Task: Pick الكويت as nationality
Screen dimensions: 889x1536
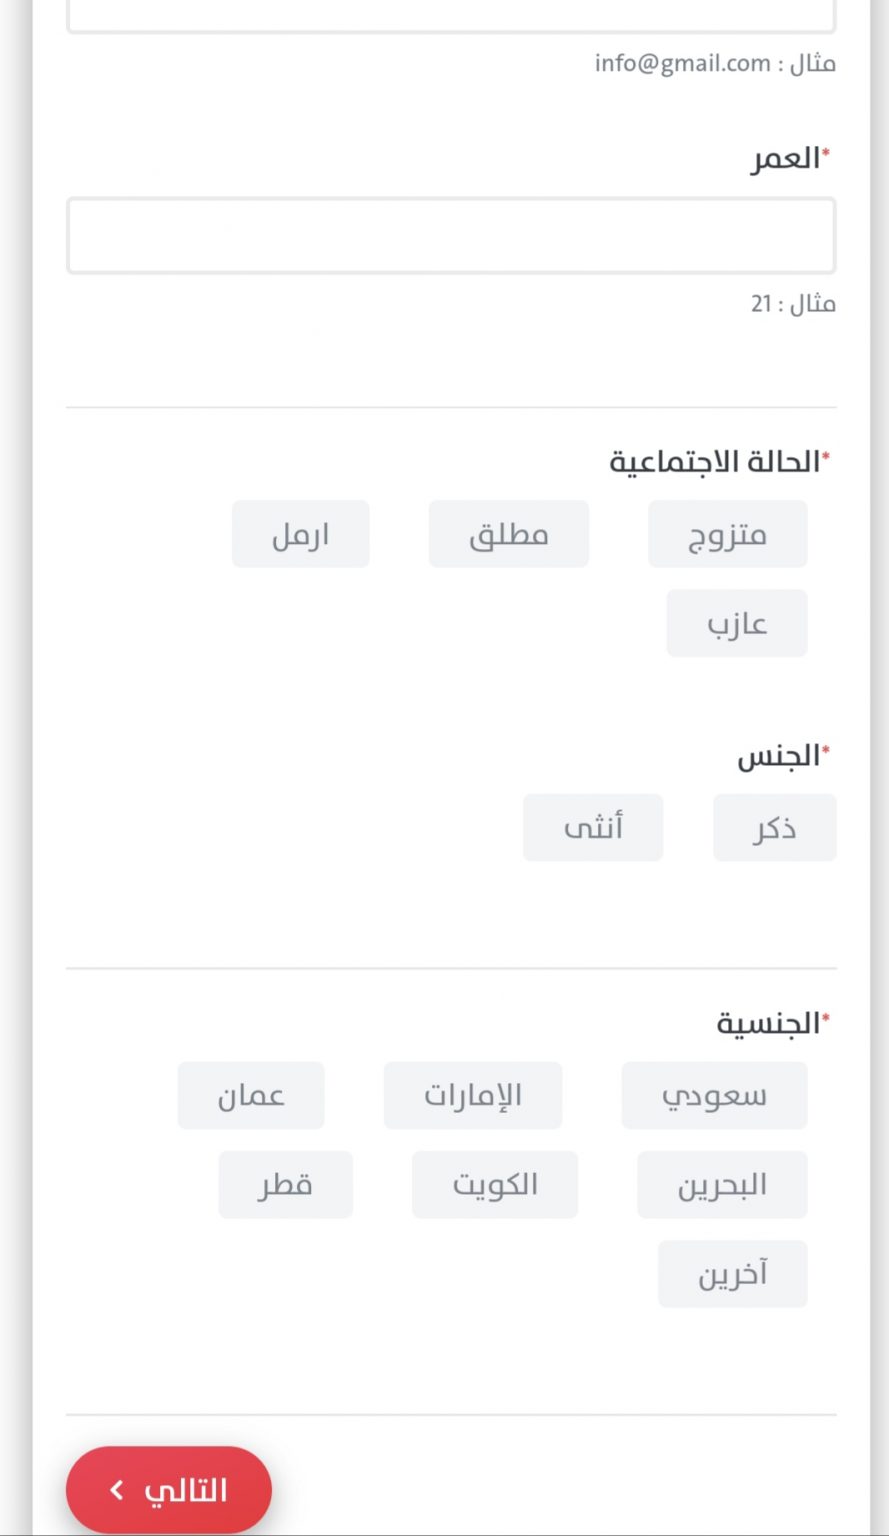Action: (x=494, y=1184)
